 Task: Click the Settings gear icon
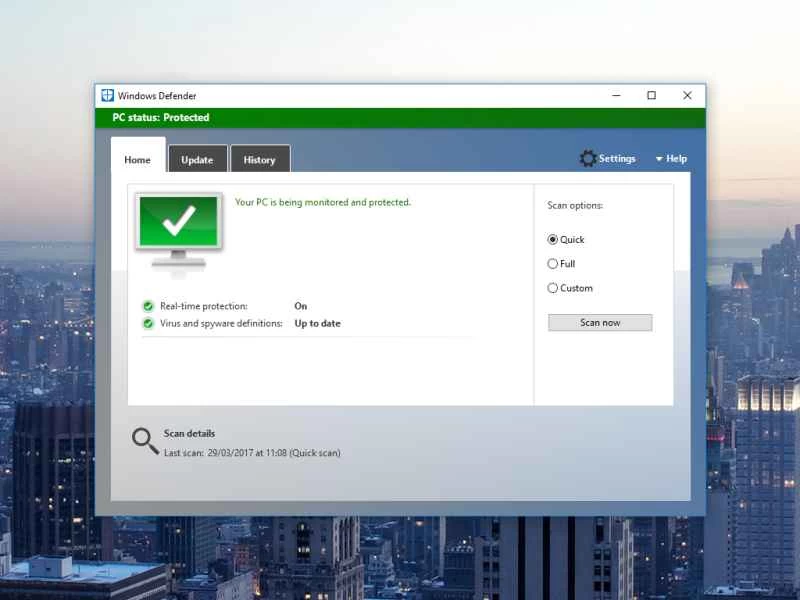[589, 158]
